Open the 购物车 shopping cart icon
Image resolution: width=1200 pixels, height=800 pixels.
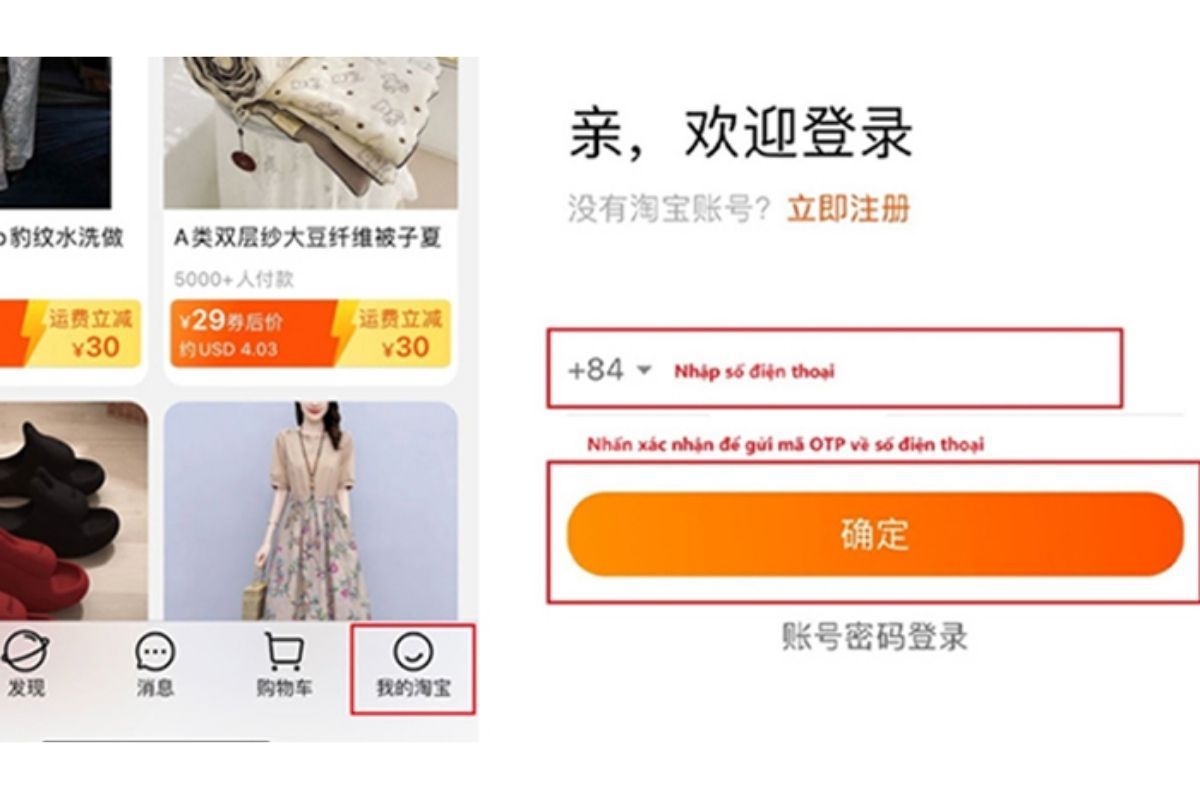(284, 652)
